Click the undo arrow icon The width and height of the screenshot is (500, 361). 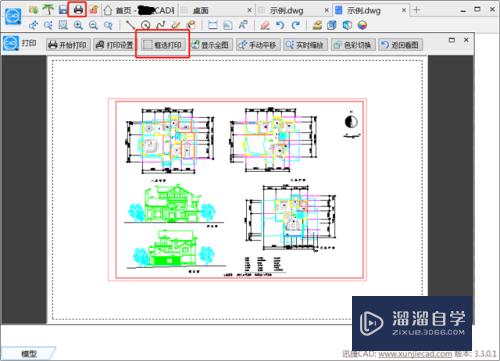[280, 25]
